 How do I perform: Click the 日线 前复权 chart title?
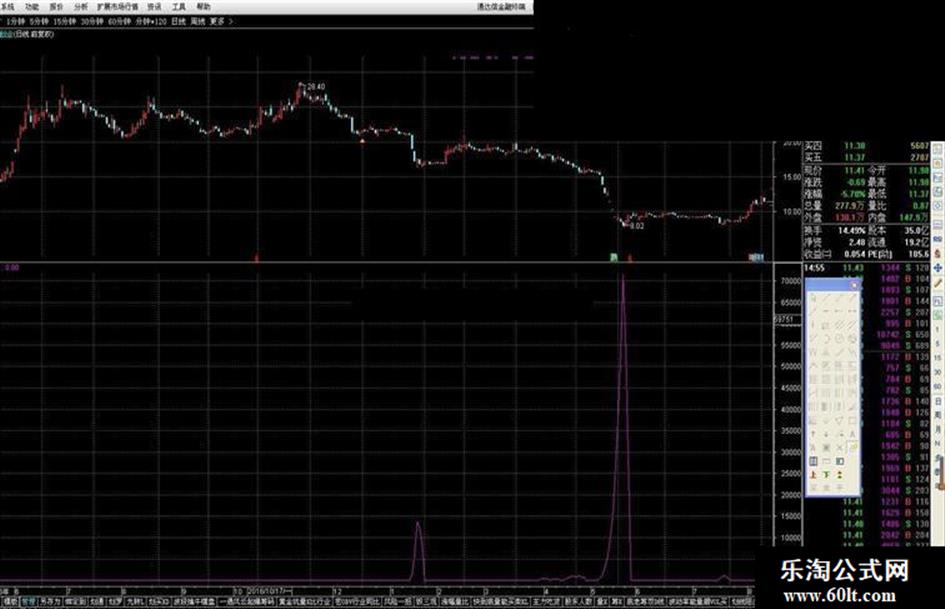coord(34,34)
